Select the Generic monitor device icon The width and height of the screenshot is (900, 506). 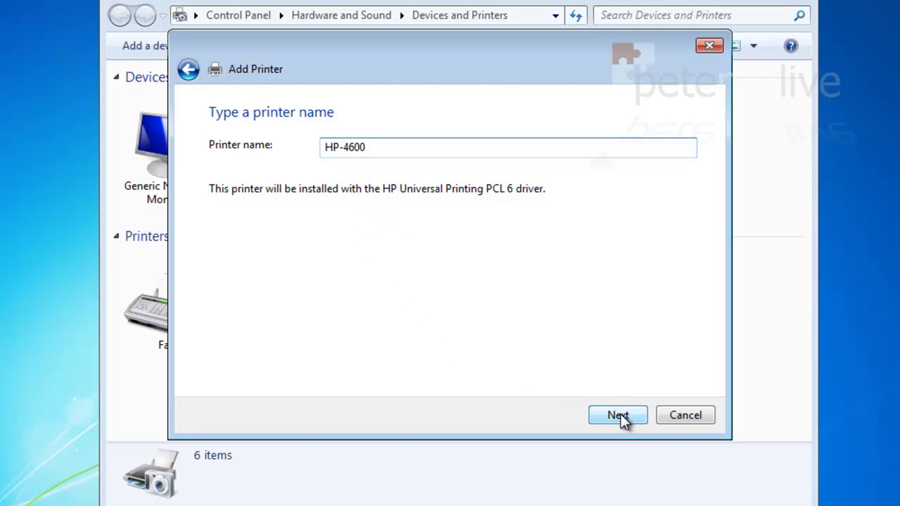pos(150,144)
